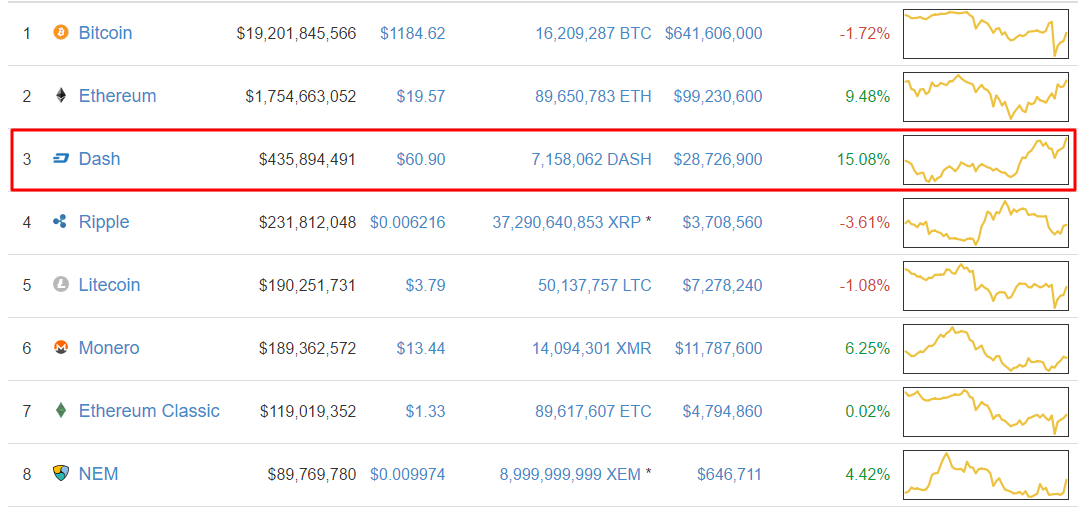Click supply 7,158,062 DASH

[592, 160]
